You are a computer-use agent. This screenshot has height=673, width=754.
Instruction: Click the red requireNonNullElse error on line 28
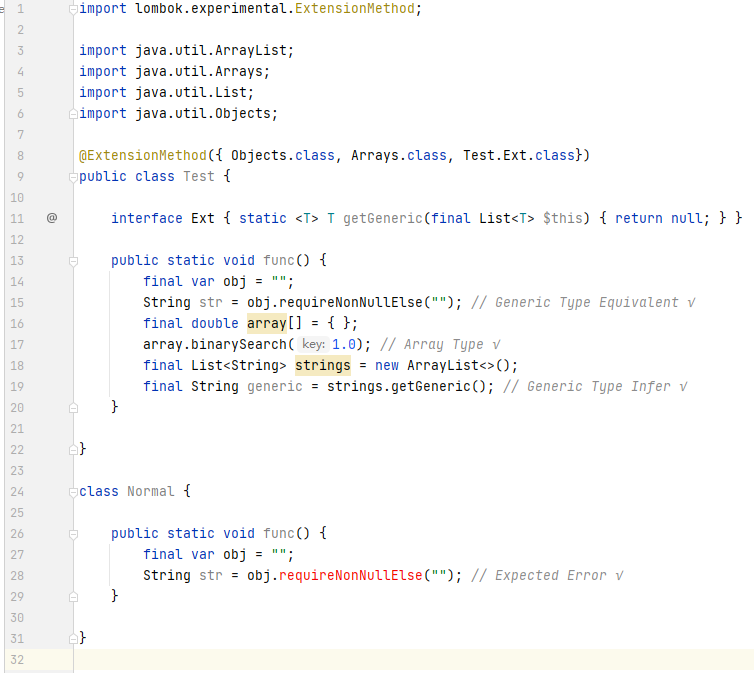click(351, 575)
